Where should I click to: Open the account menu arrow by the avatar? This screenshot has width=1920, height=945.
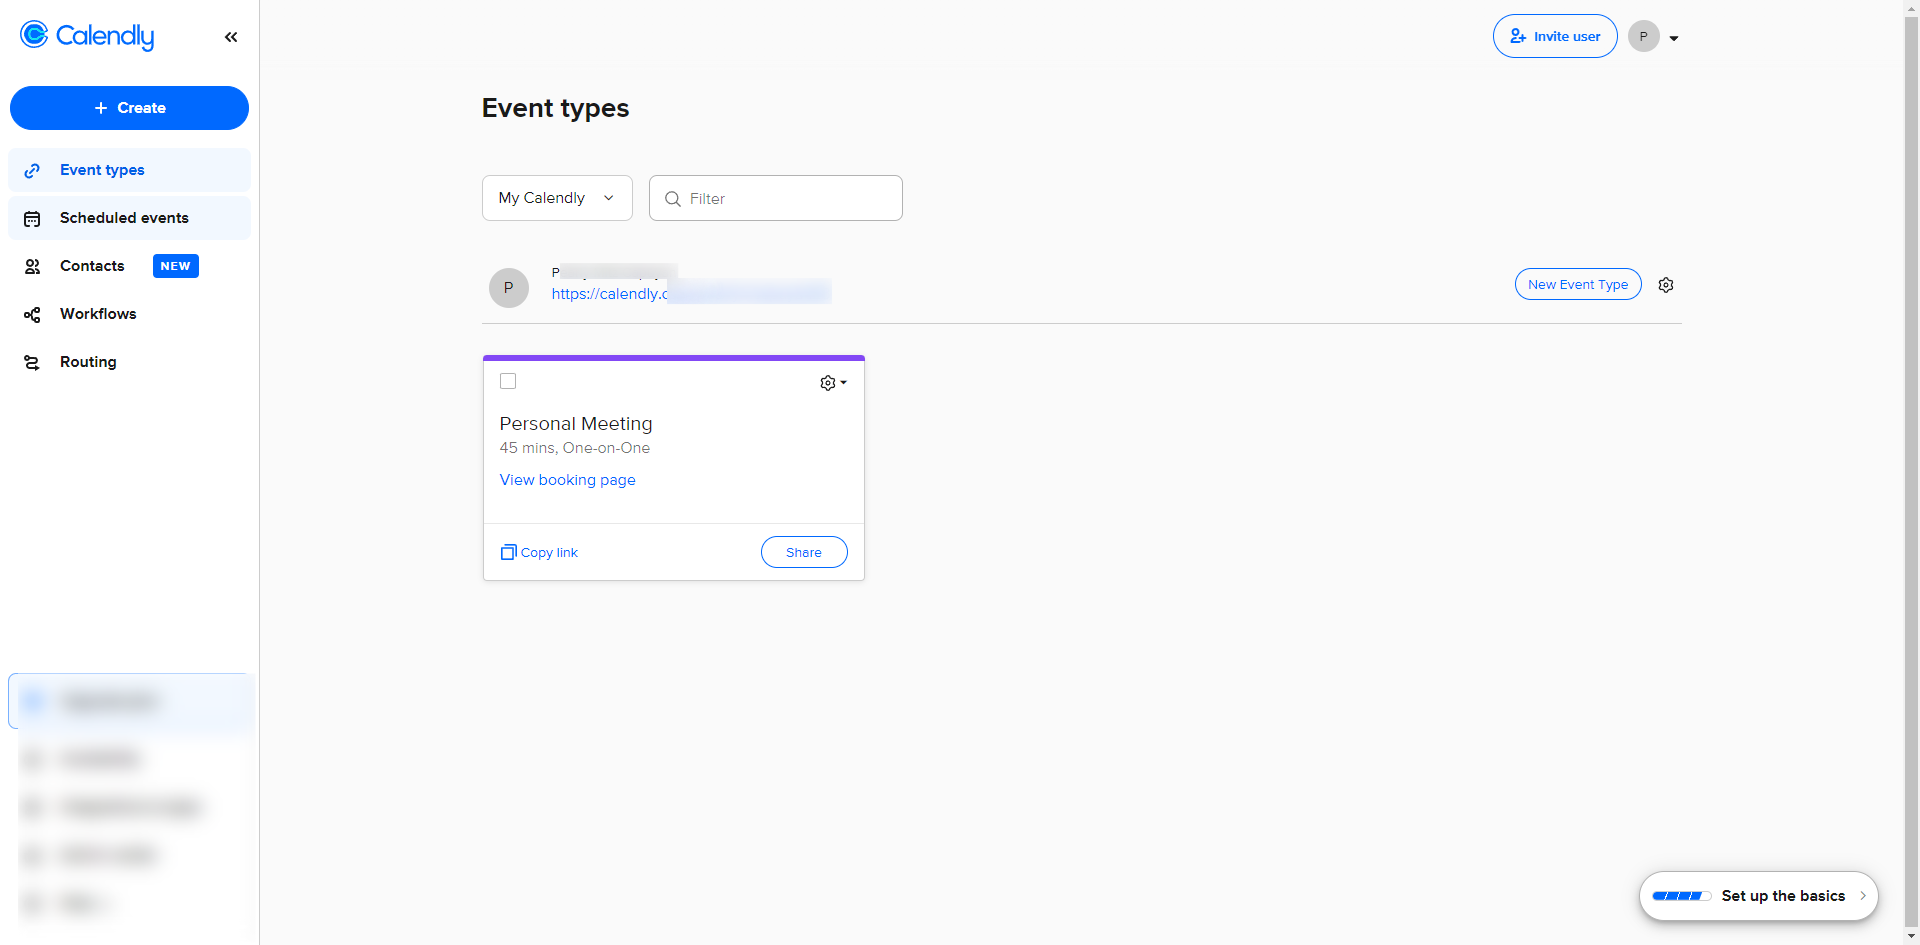[x=1674, y=38]
